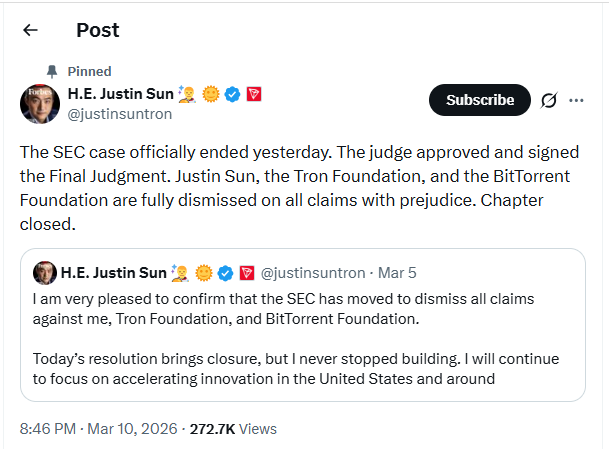This screenshot has height=449, width=609.
Task: Click the sun emoji next to author name
Action: [x=210, y=94]
